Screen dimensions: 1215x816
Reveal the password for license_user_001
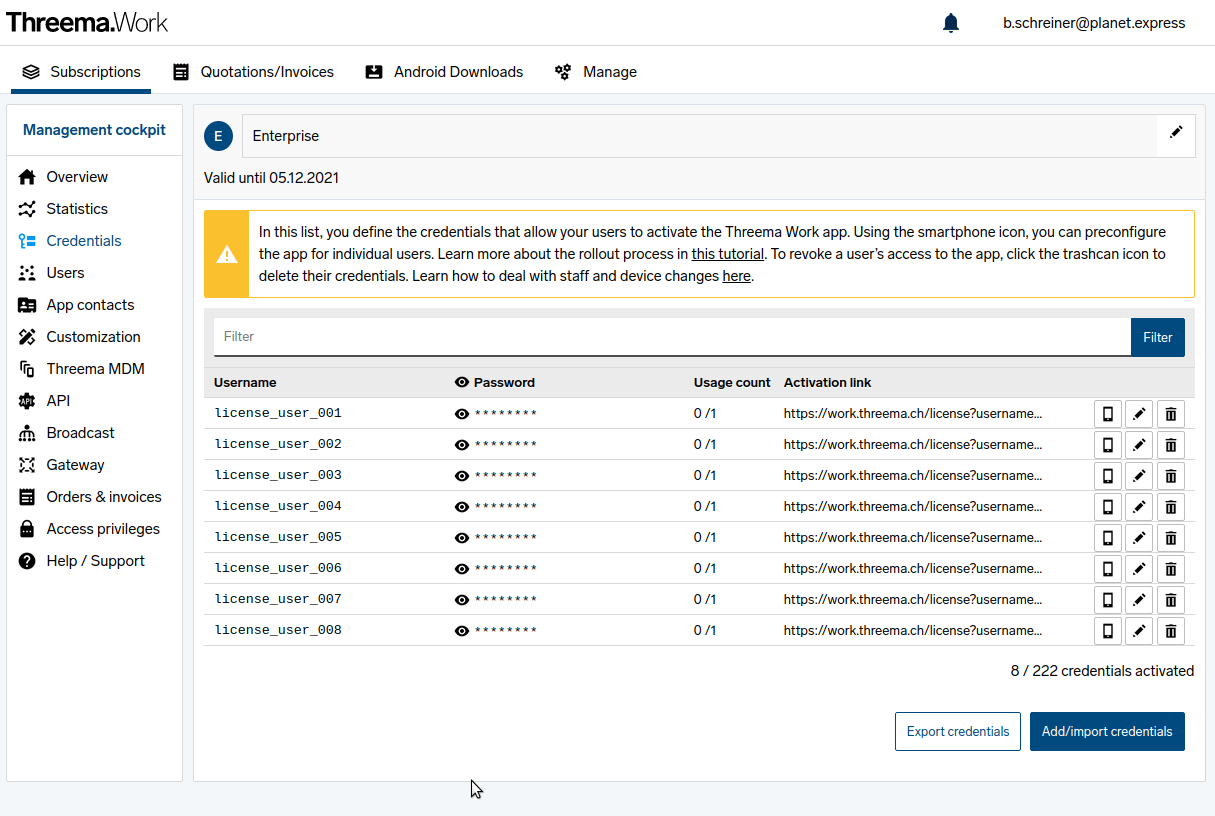coord(462,413)
